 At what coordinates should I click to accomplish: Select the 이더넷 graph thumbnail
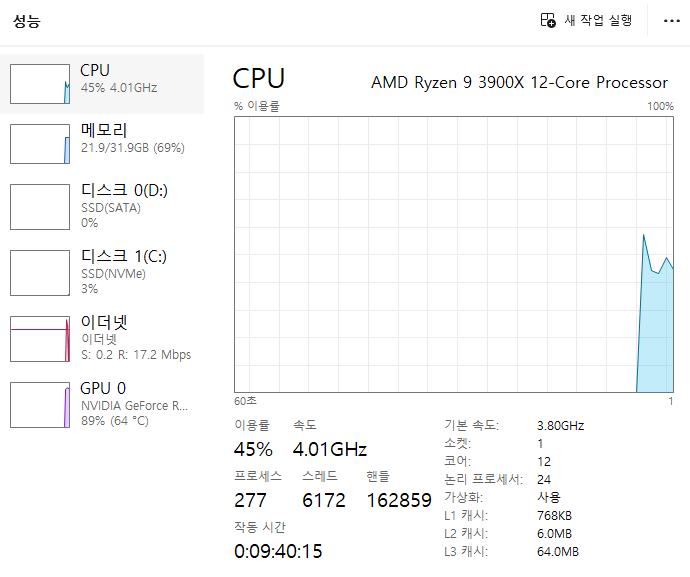coord(40,339)
